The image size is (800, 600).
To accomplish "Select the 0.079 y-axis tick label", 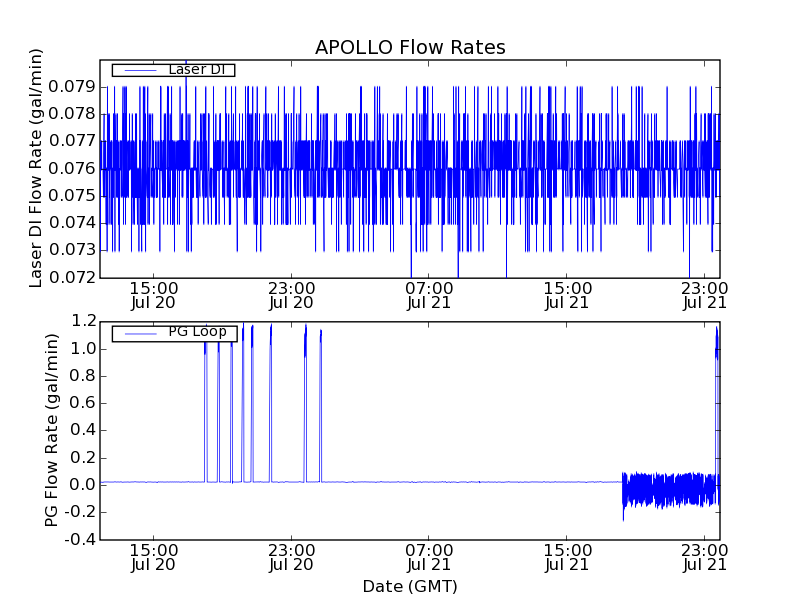I will point(72,87).
